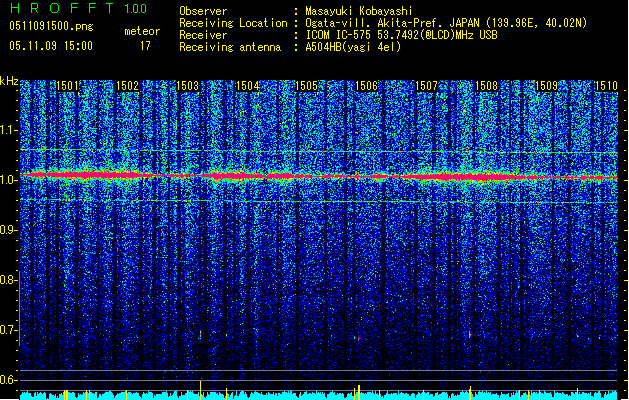Click the 0.6 frequency axis label

click(9, 380)
